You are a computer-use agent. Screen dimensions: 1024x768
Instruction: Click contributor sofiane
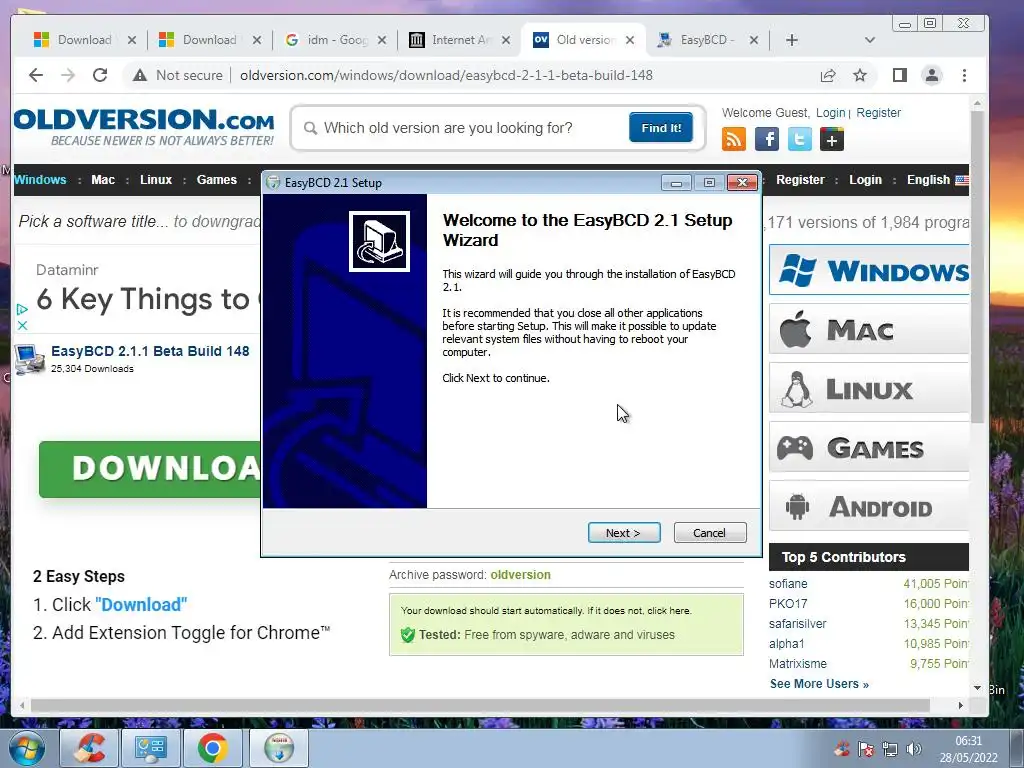click(788, 584)
